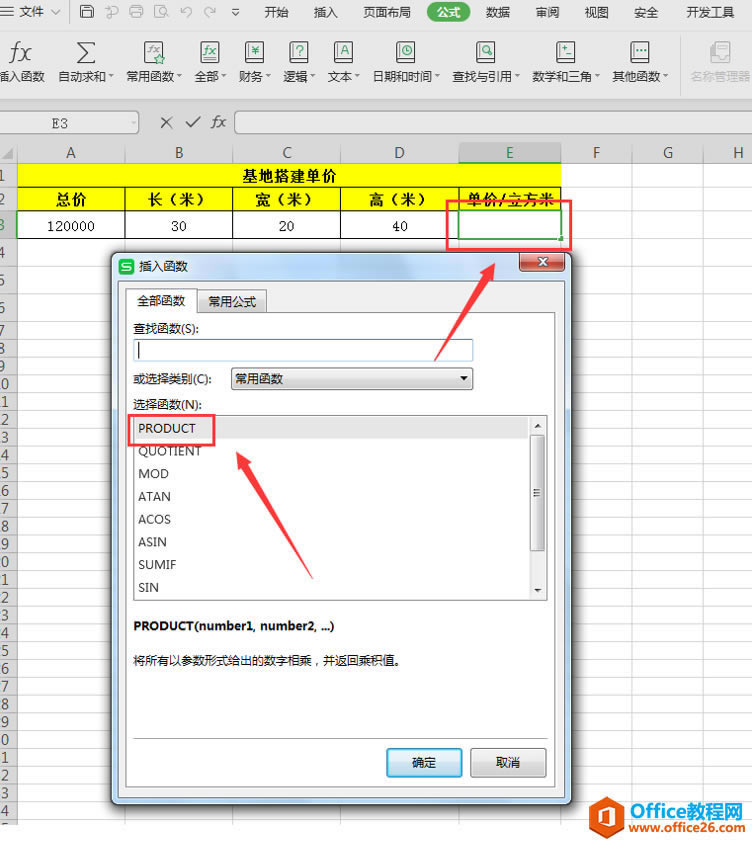Click column header A
Image resolution: width=752 pixels, height=845 pixels.
coord(71,153)
